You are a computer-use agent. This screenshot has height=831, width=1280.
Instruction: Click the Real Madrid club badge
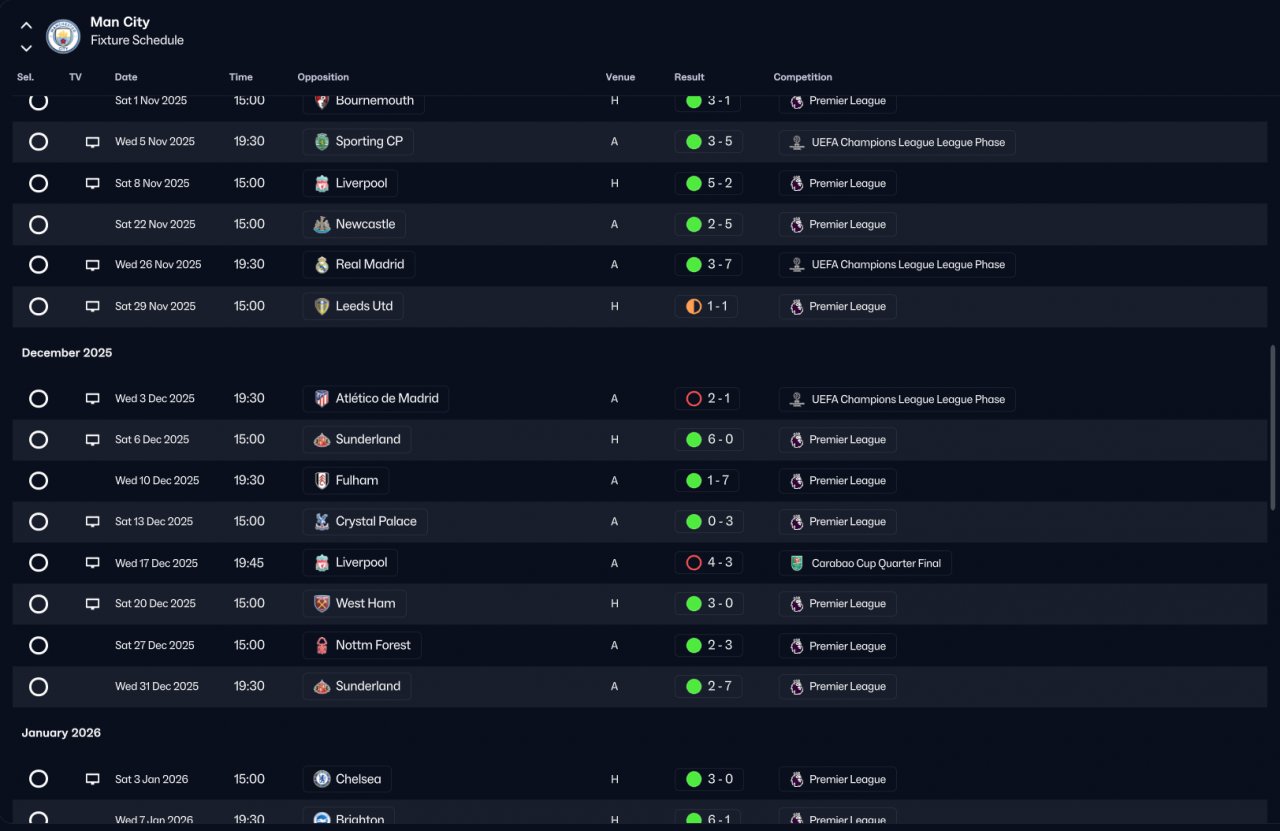point(322,265)
